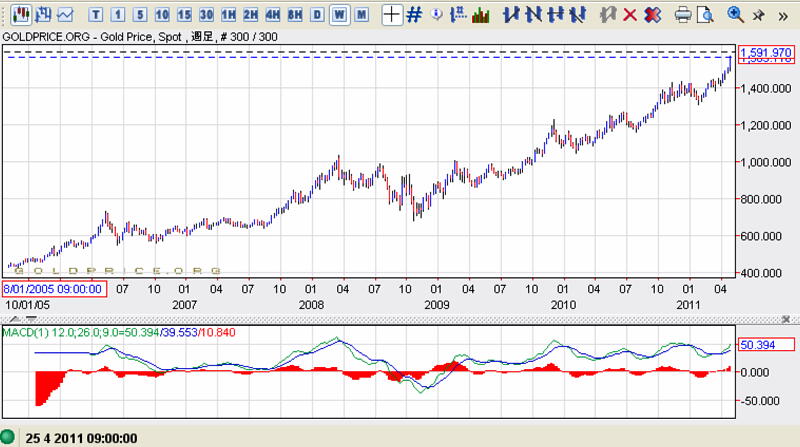Click the 1,591.970 current price label
The height and width of the screenshot is (447, 800).
(x=766, y=52)
